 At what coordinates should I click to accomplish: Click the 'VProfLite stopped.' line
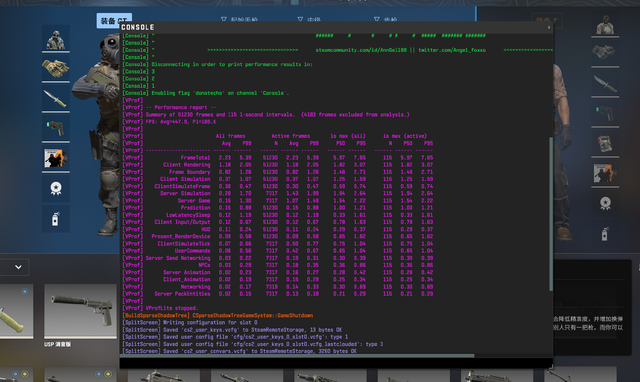(160, 308)
